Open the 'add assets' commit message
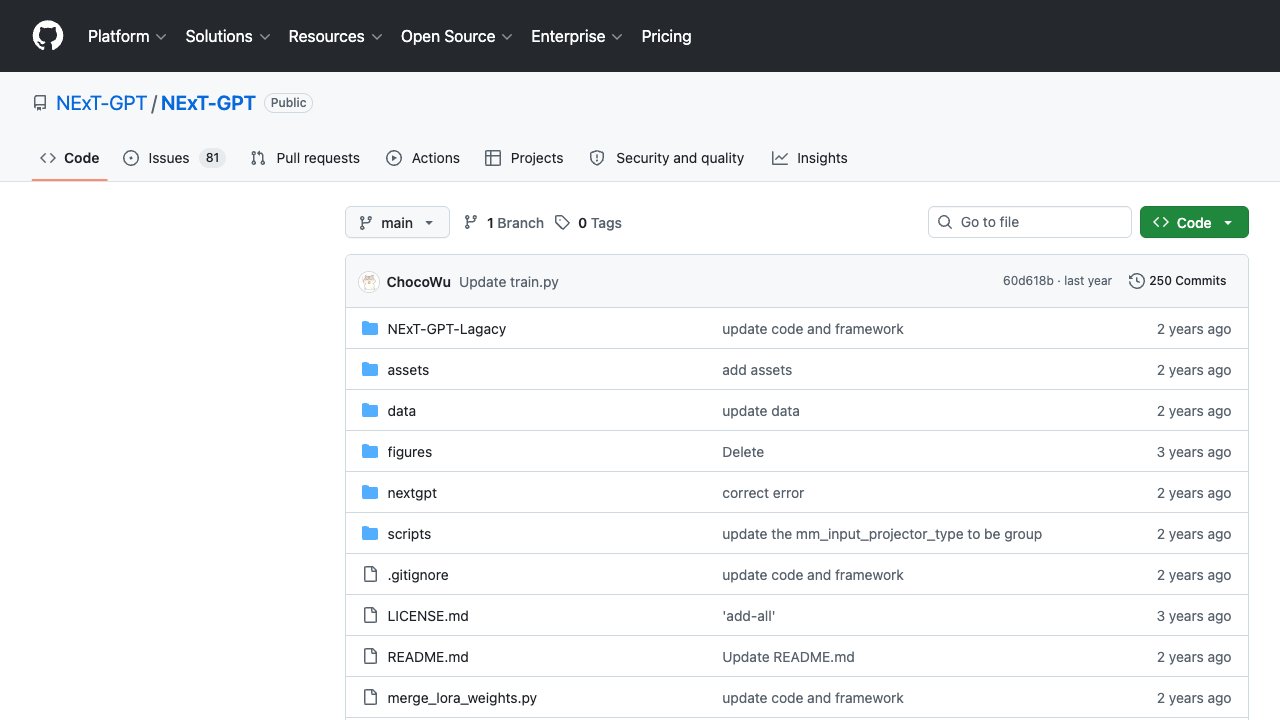1280x720 pixels. coord(757,370)
